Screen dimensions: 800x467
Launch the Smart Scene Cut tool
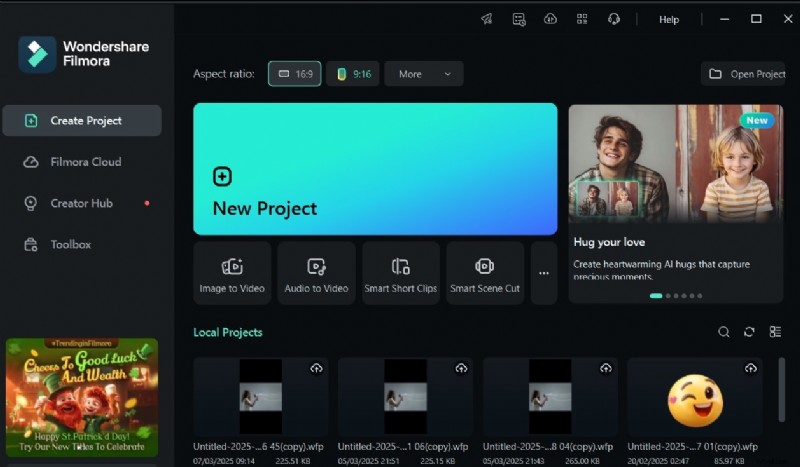(485, 272)
